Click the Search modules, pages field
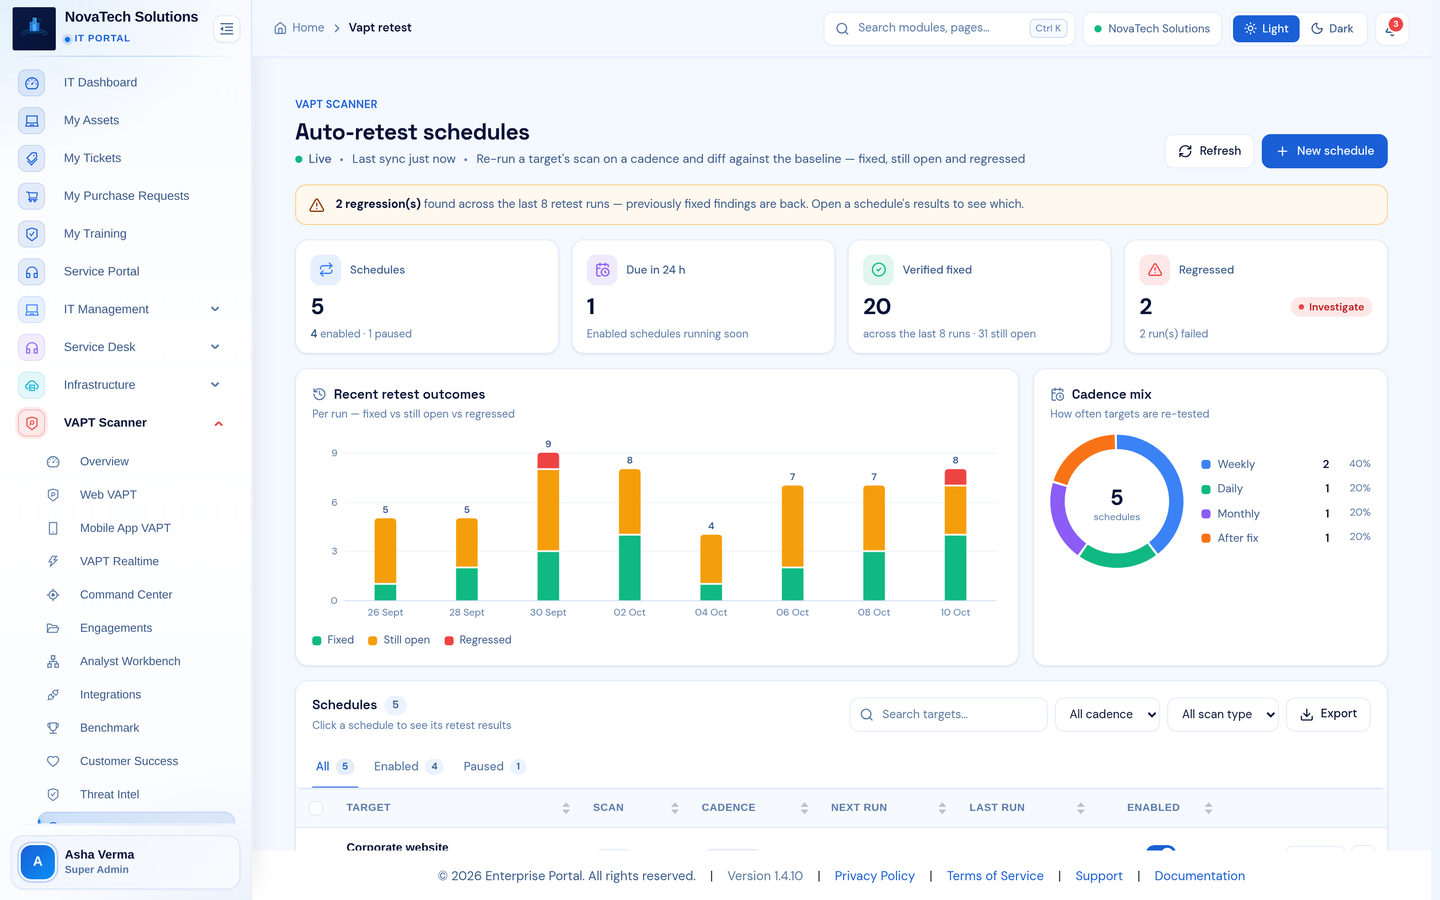 [x=948, y=29]
